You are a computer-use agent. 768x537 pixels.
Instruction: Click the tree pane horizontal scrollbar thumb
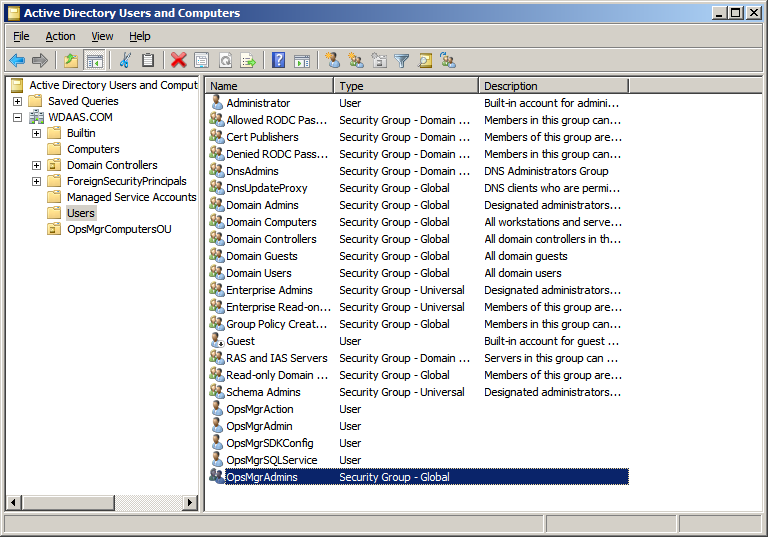pos(69,502)
